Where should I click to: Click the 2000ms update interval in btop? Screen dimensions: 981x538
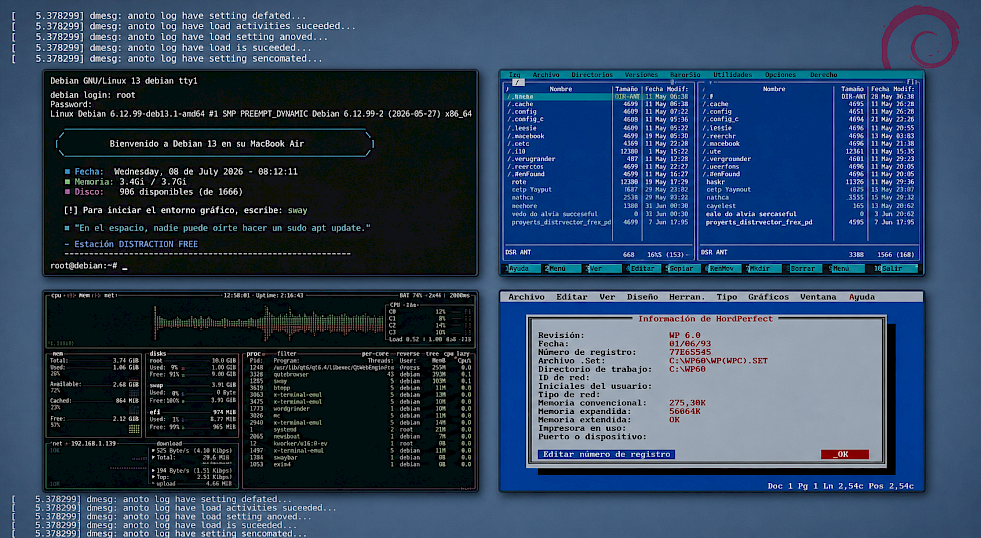pyautogui.click(x=459, y=295)
